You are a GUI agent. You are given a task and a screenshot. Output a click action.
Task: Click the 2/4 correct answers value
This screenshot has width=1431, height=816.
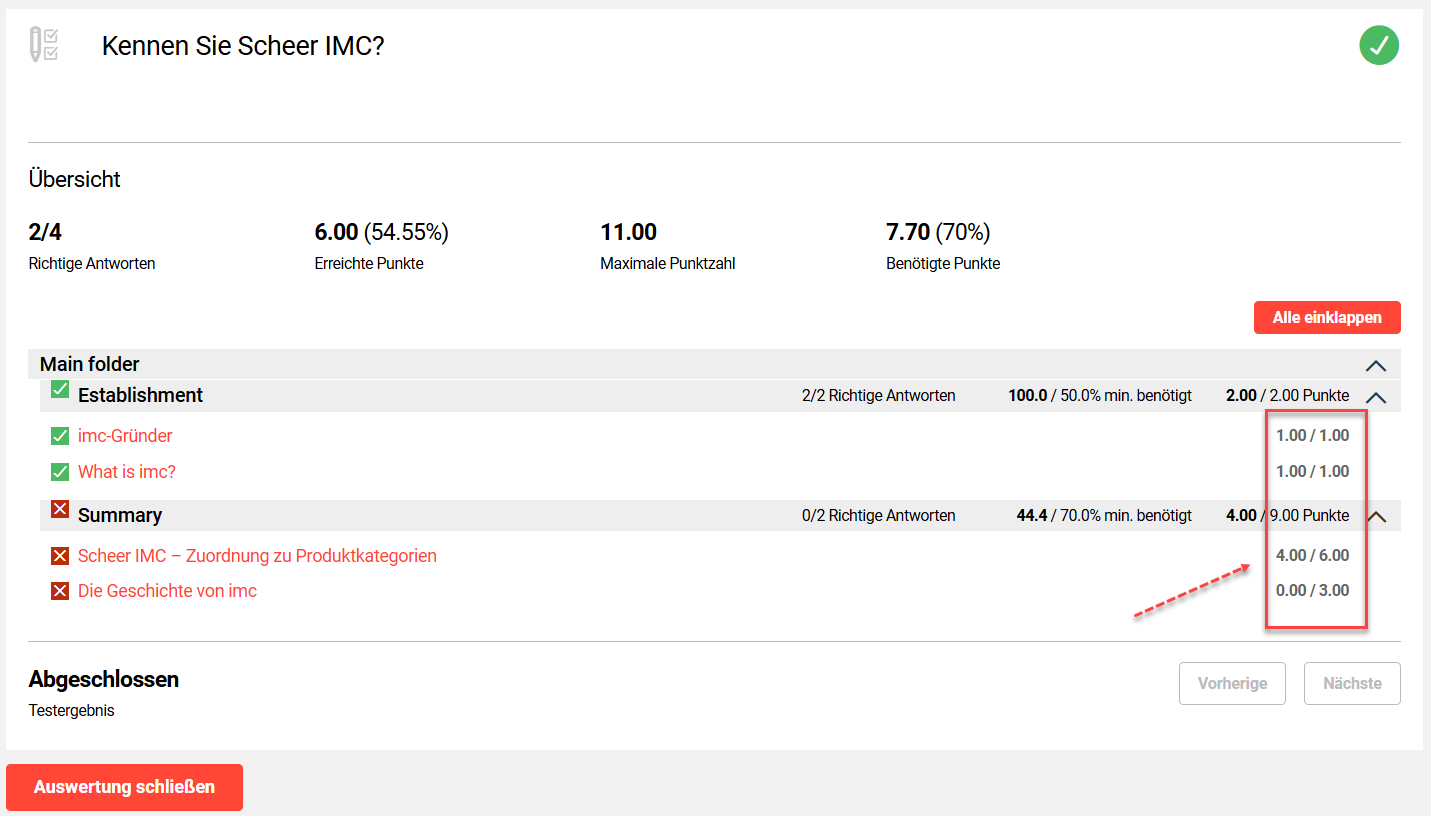(45, 233)
